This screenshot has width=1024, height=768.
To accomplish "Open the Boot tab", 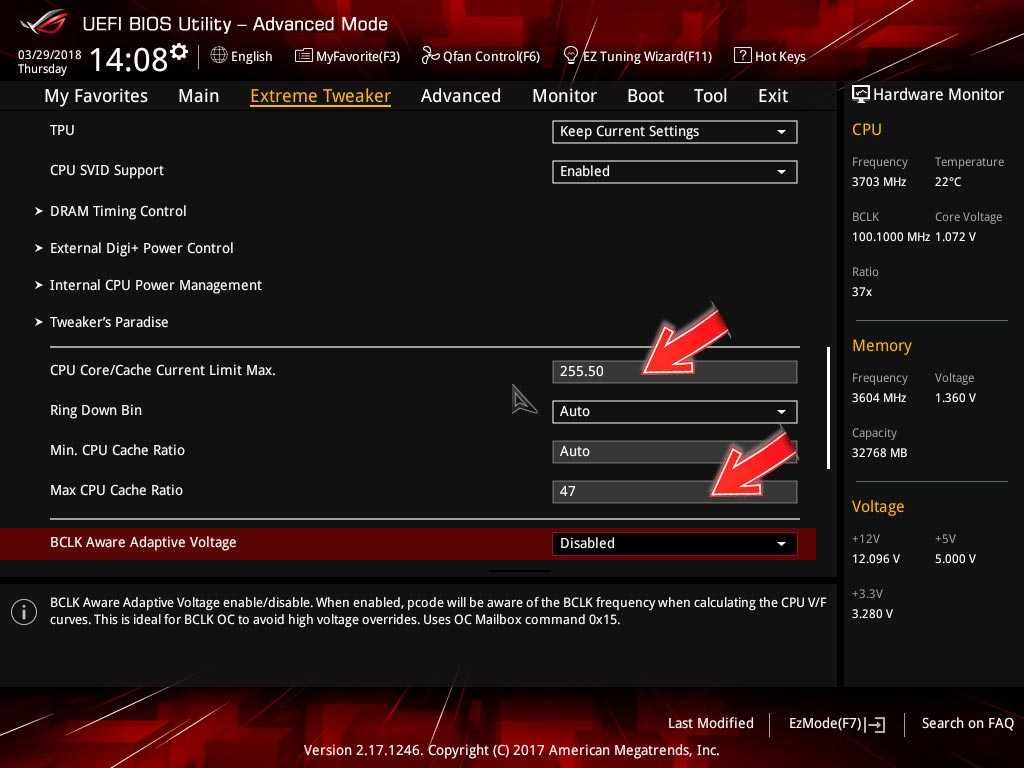I will (x=645, y=95).
